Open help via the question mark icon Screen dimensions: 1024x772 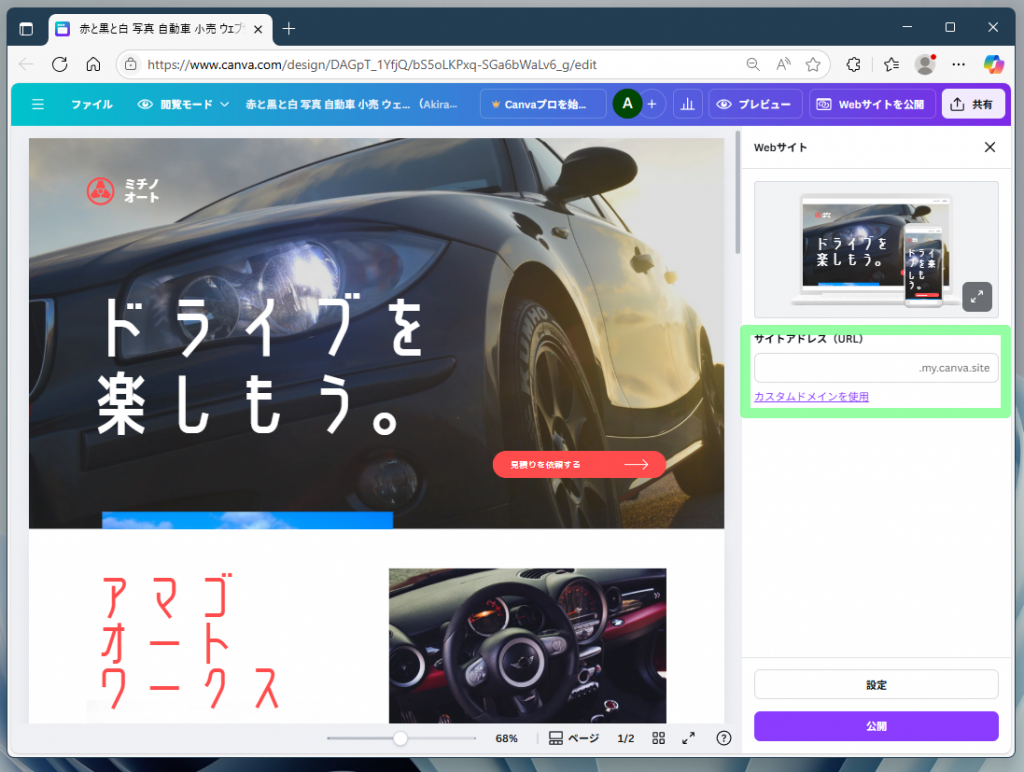[x=723, y=738]
